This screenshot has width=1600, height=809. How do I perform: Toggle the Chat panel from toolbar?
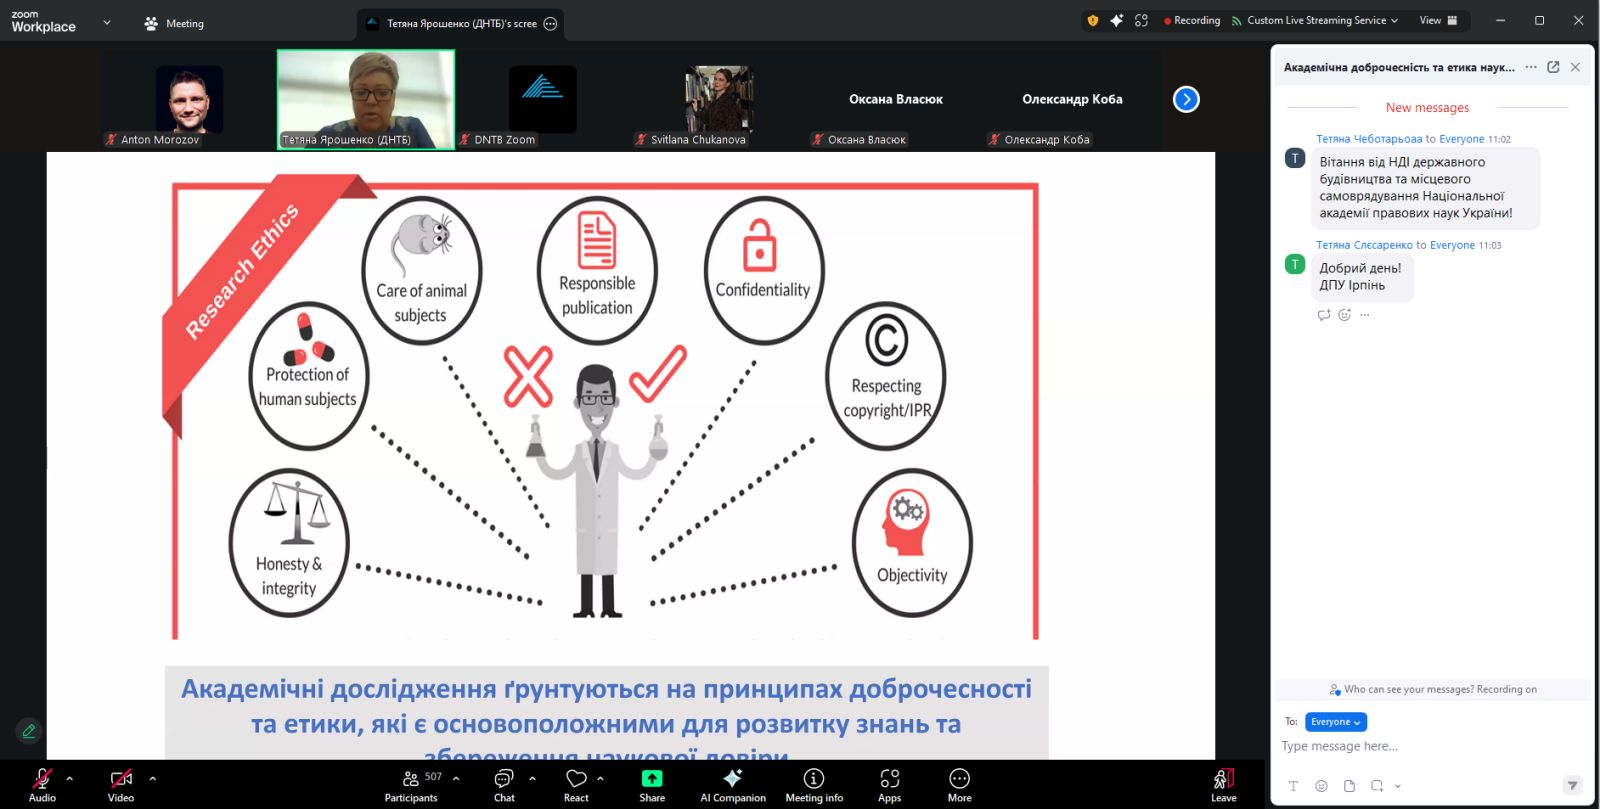(x=504, y=783)
